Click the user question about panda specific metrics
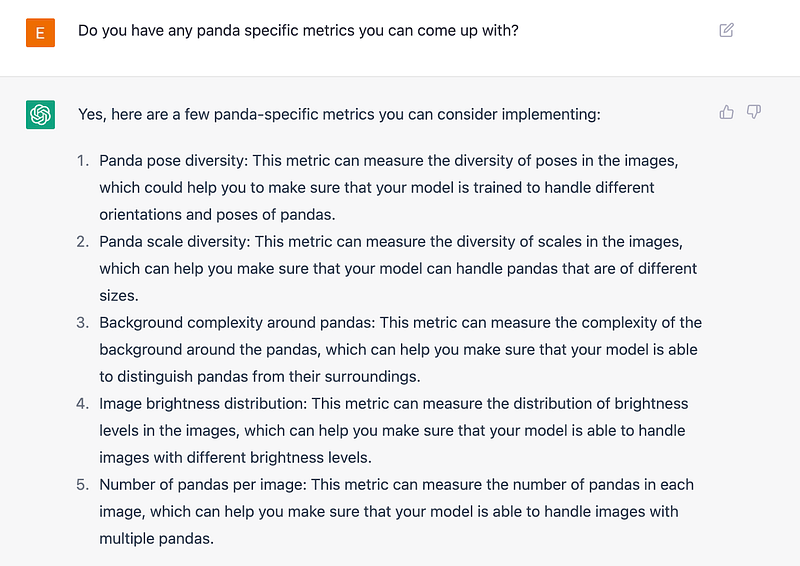Viewport: 800px width, 566px height. (x=298, y=30)
